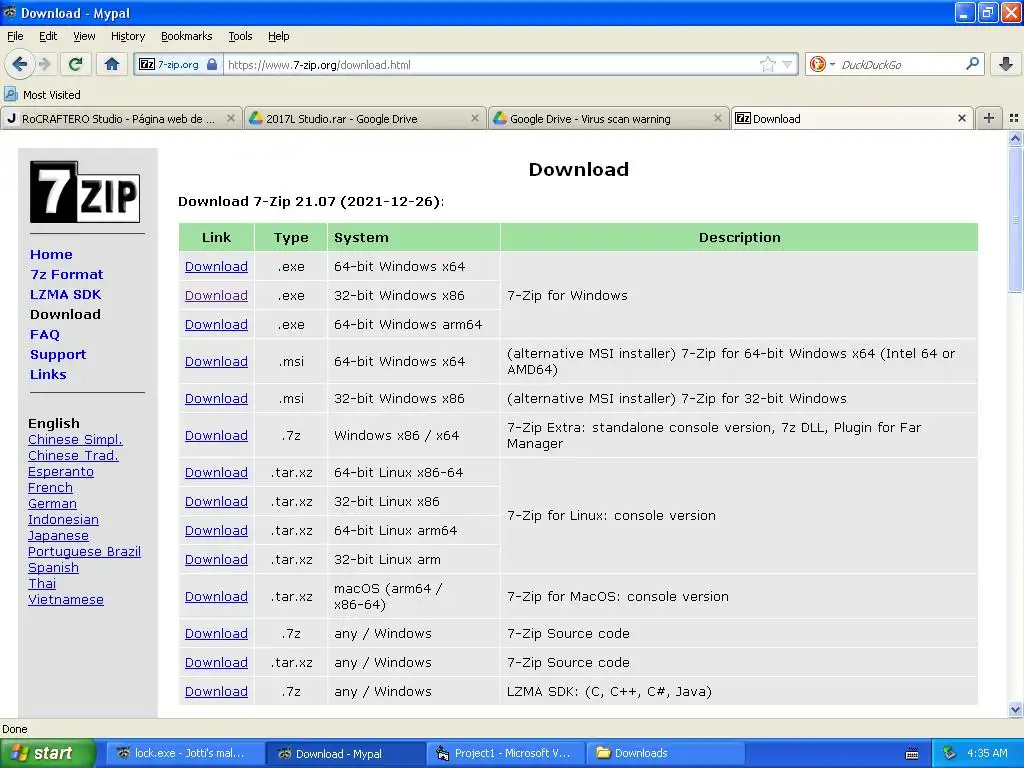The width and height of the screenshot is (1024, 768).
Task: Open the Home sidebar link
Action: 51,255
